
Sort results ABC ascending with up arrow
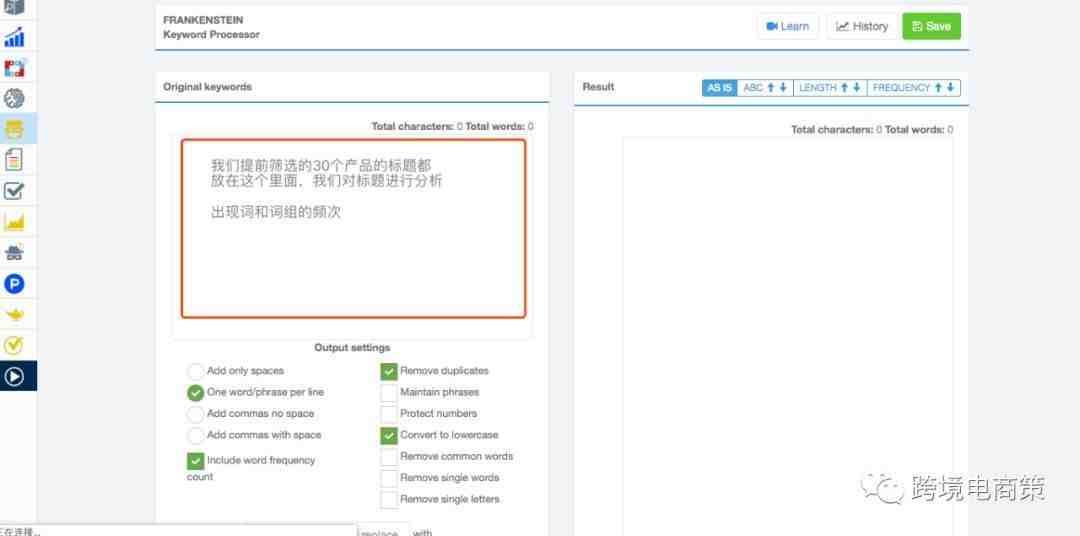771,87
